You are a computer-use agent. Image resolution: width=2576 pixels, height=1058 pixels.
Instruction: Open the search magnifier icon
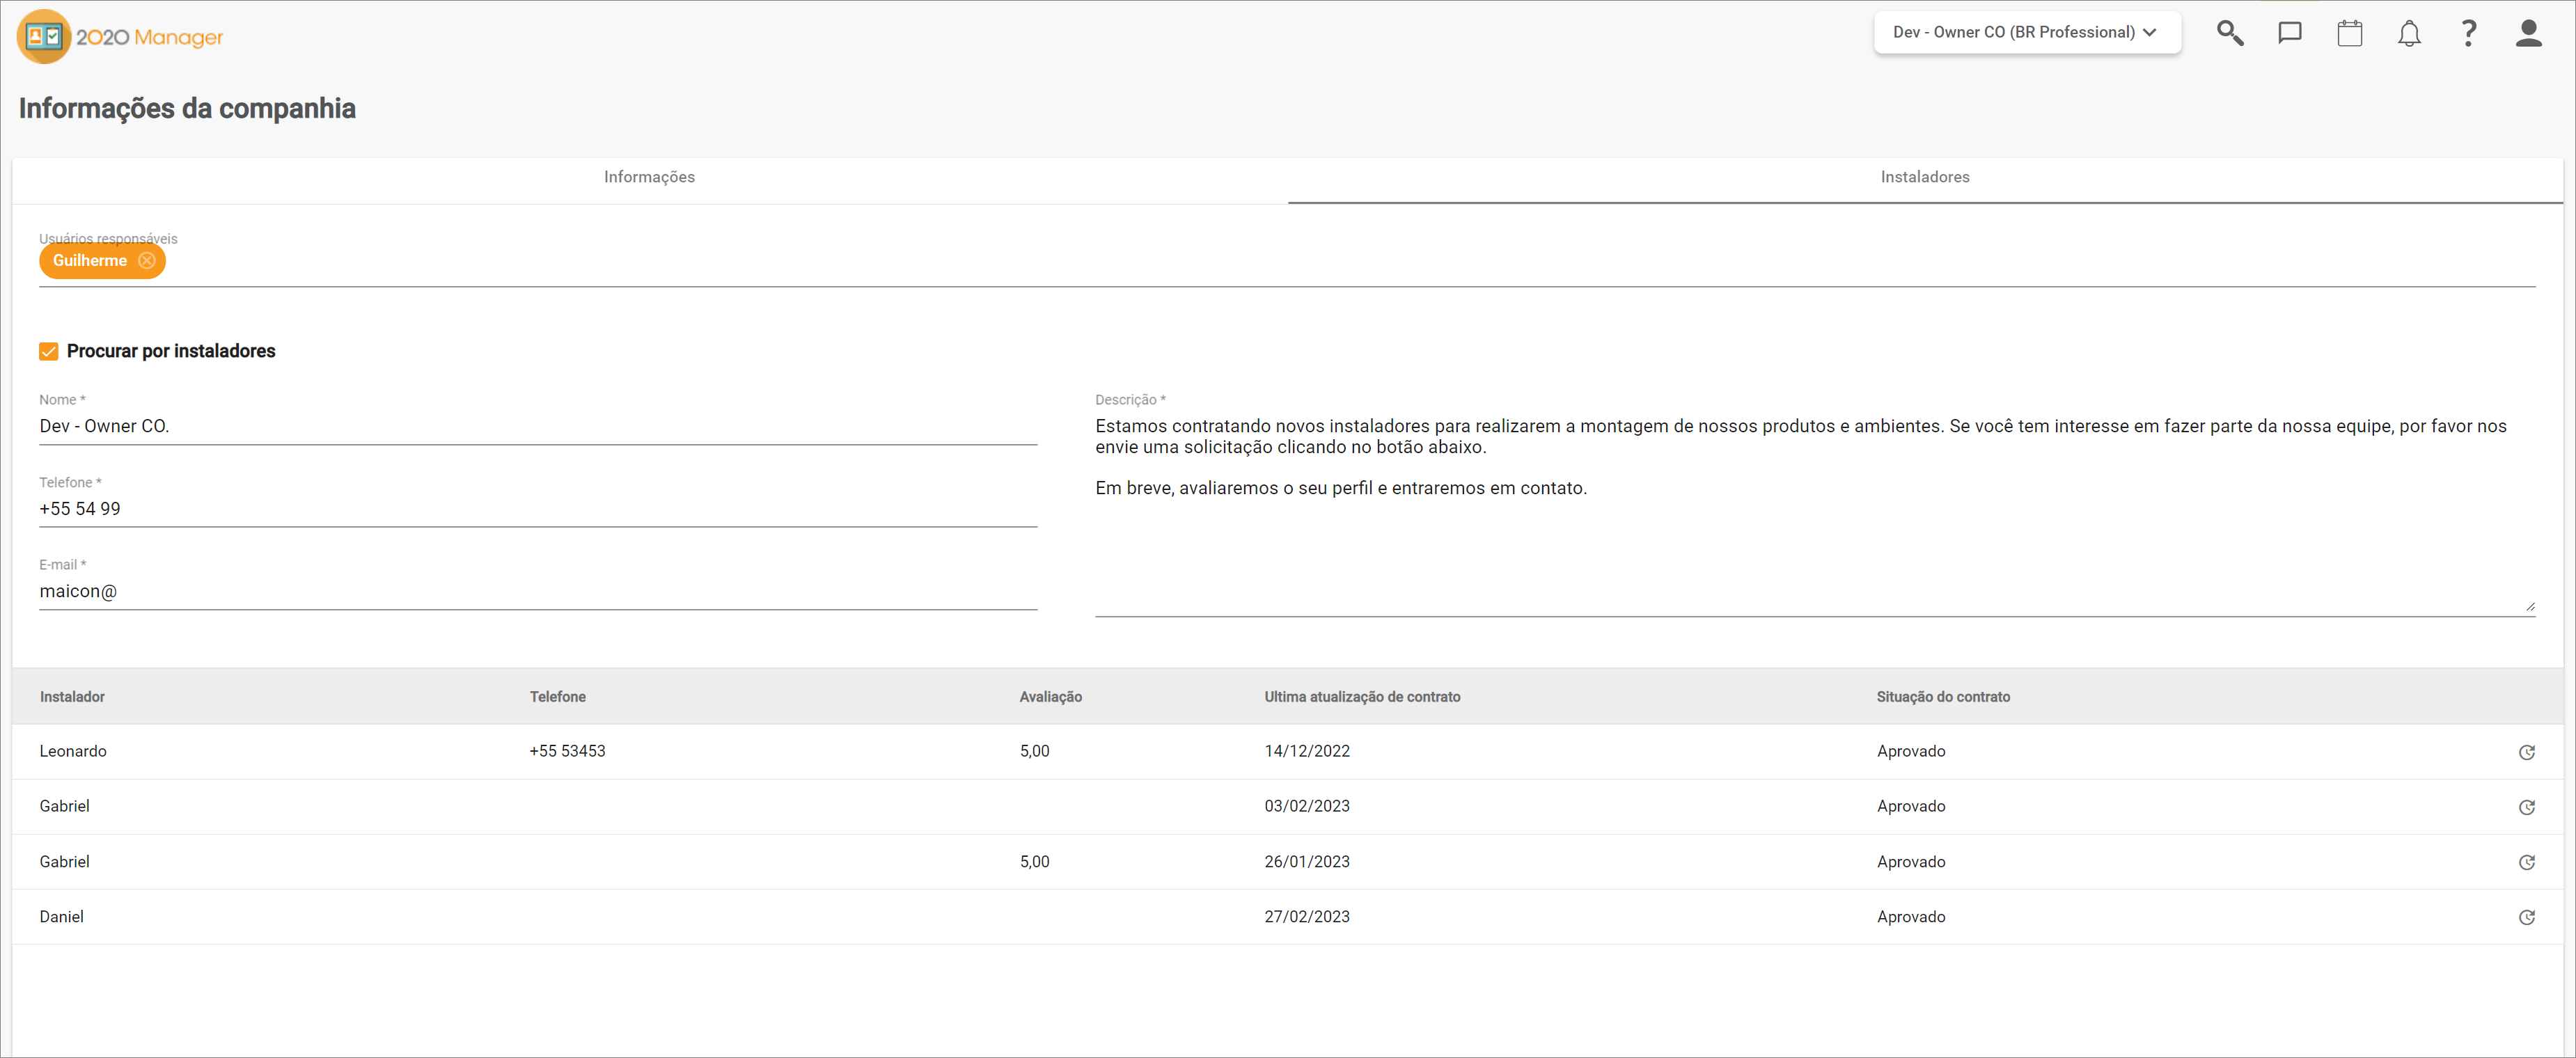2229,33
